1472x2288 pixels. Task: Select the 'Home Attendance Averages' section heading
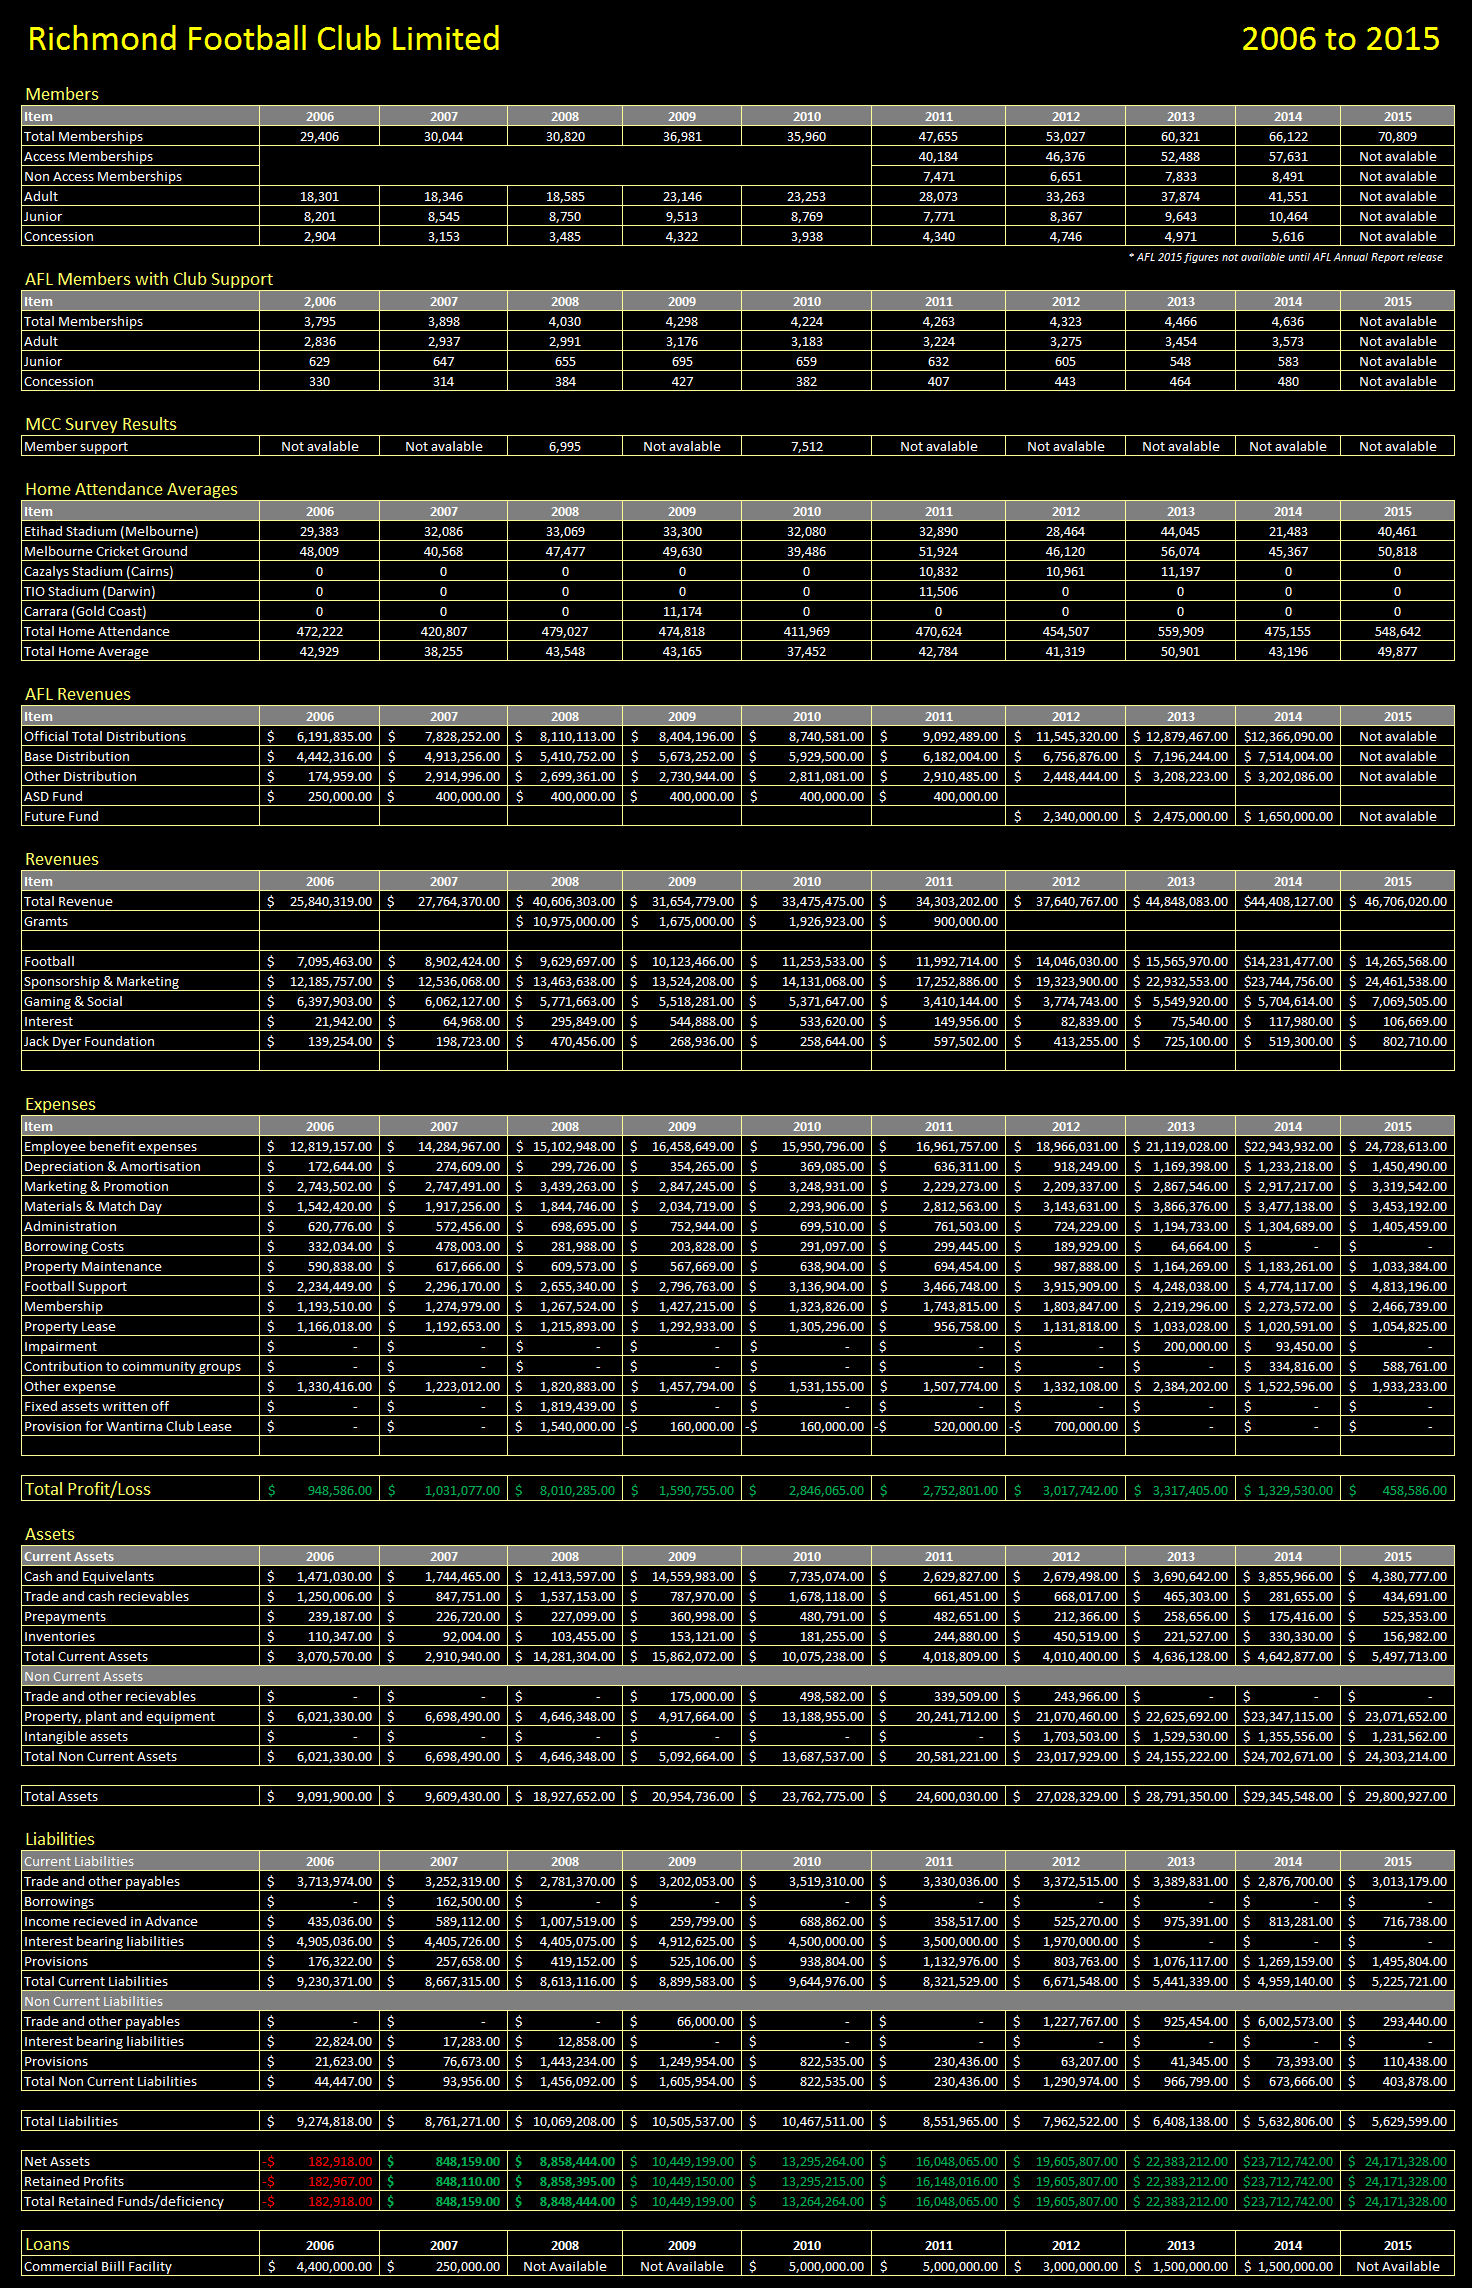131,489
